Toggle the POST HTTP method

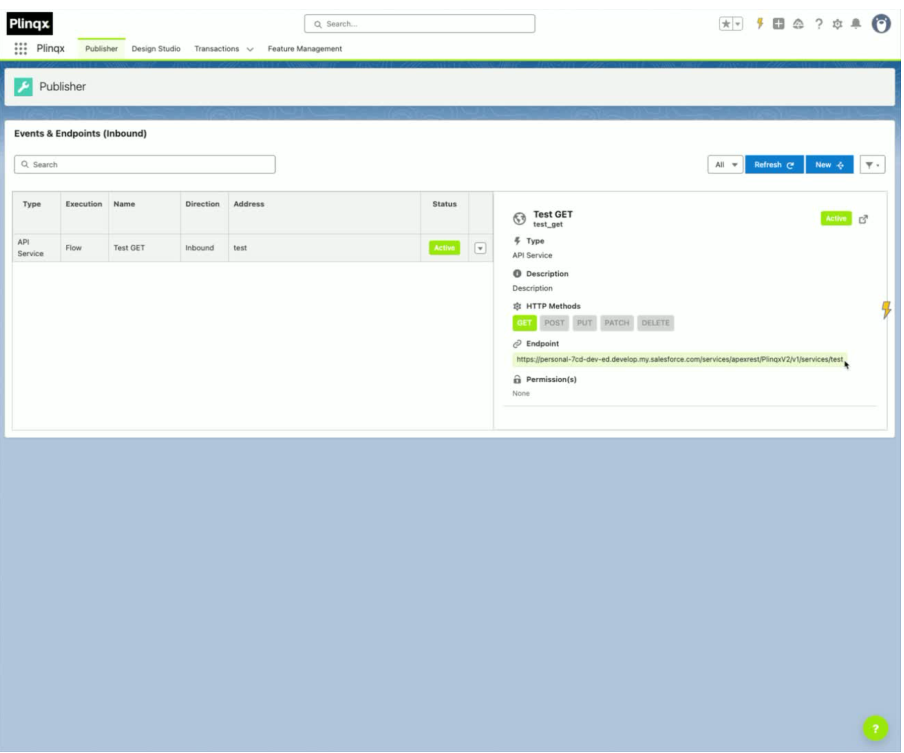pyautogui.click(x=554, y=323)
